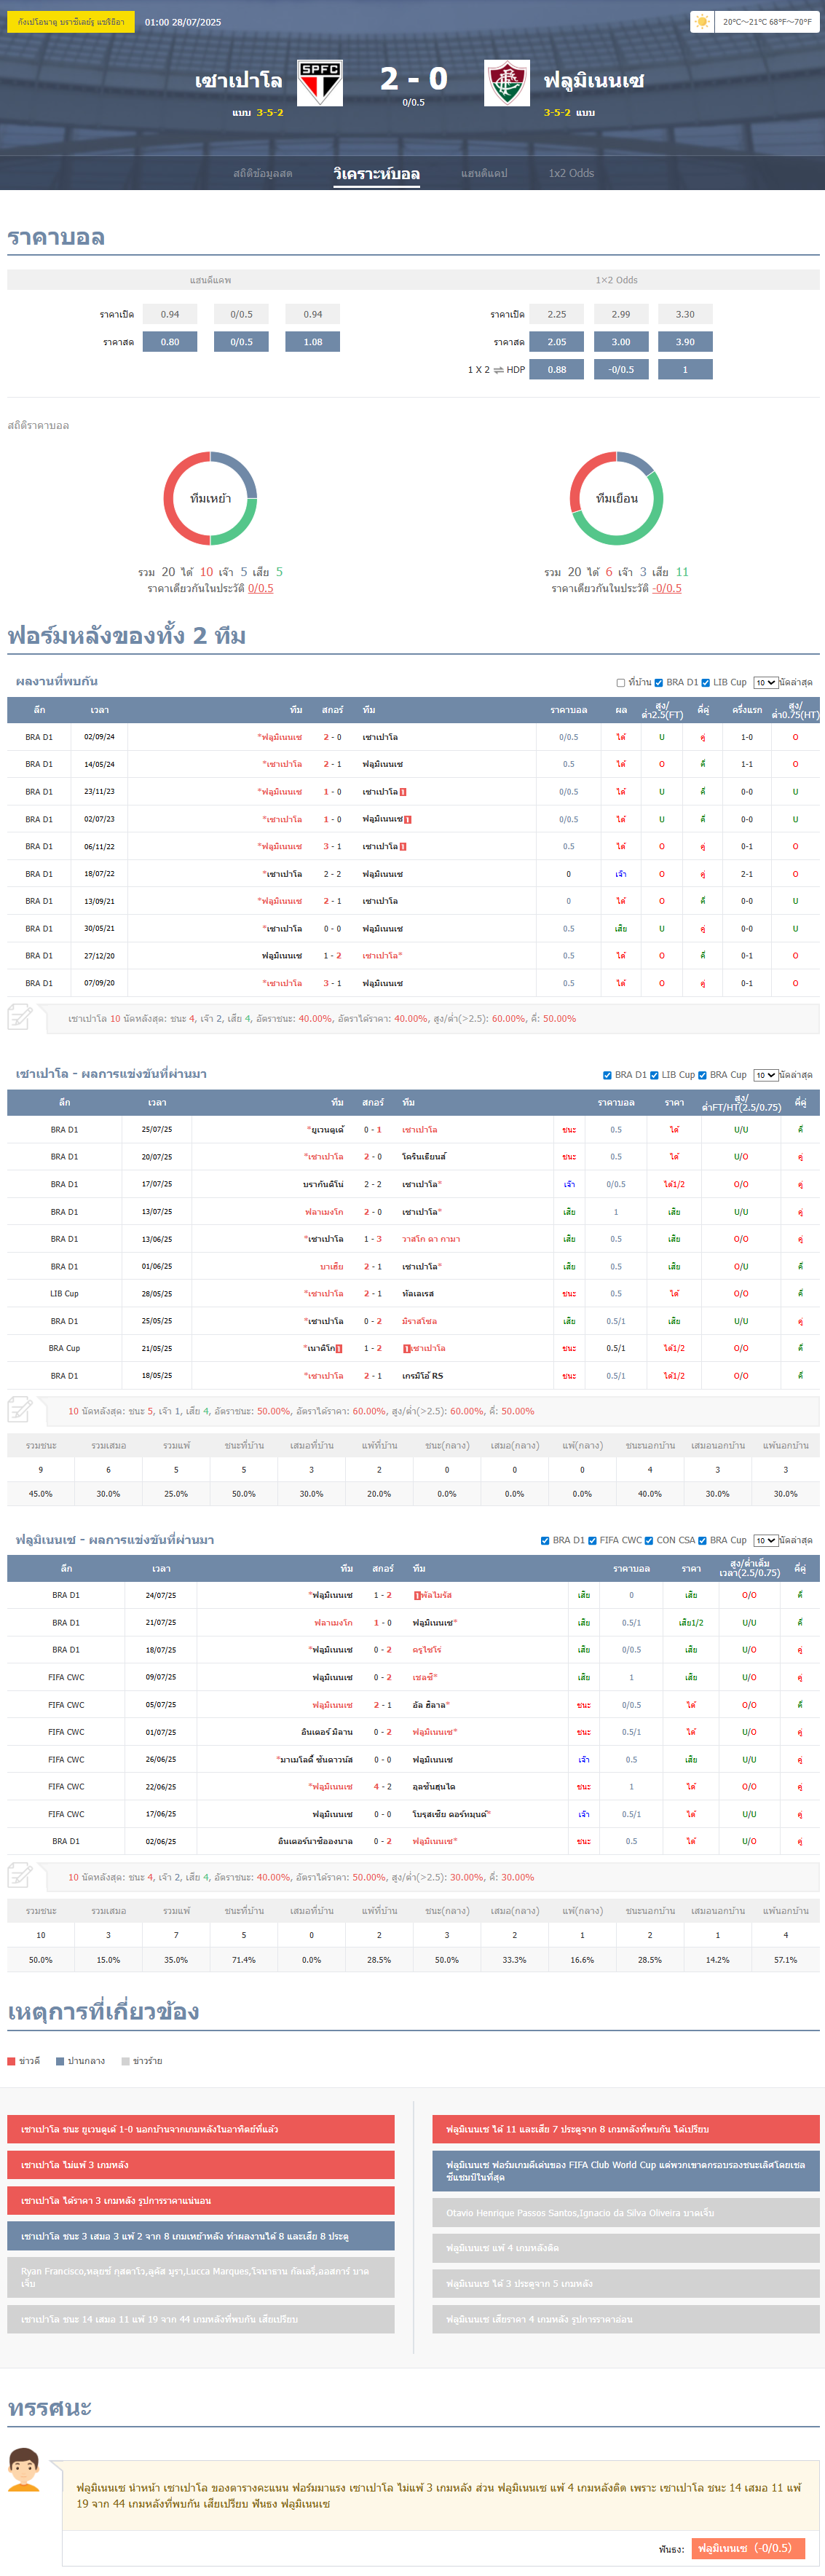Click the swap arrows in 1 X 2 ⇌ HDP

pos(498,370)
